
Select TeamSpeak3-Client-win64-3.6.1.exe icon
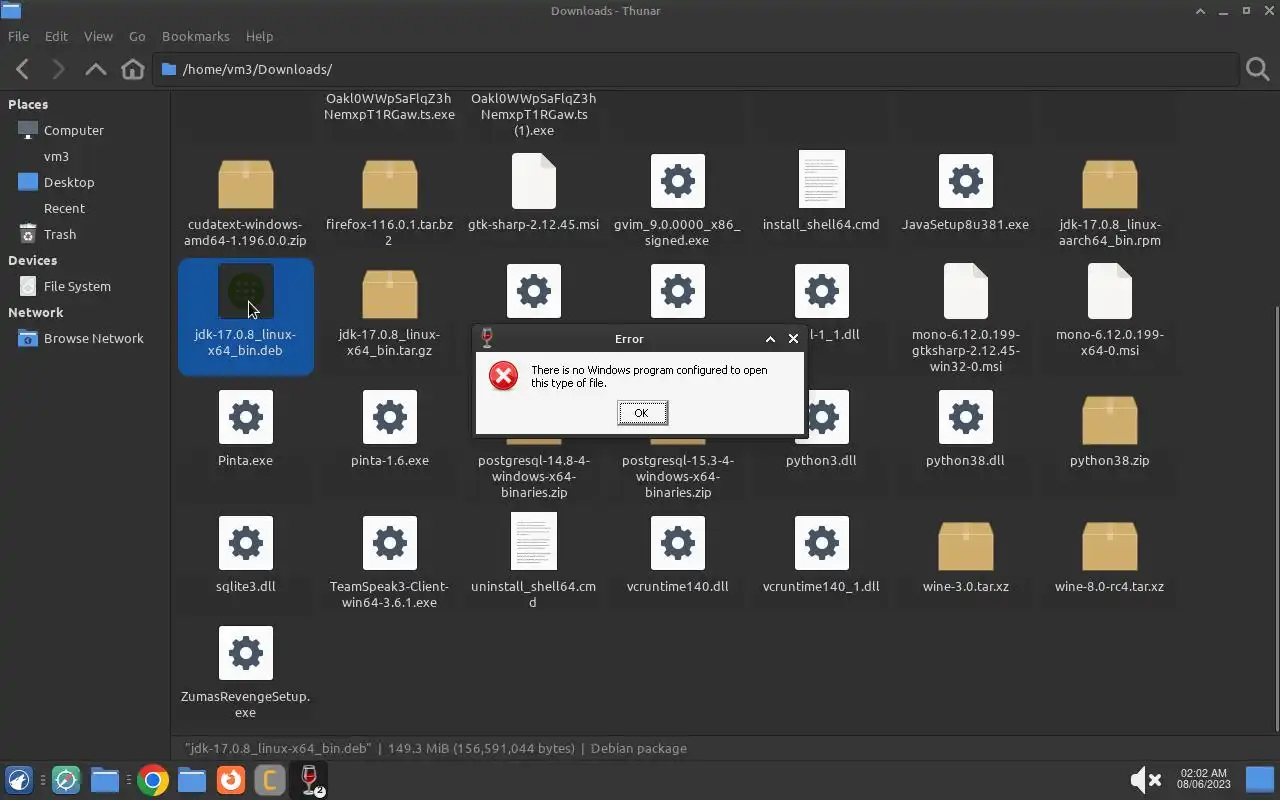coord(390,543)
